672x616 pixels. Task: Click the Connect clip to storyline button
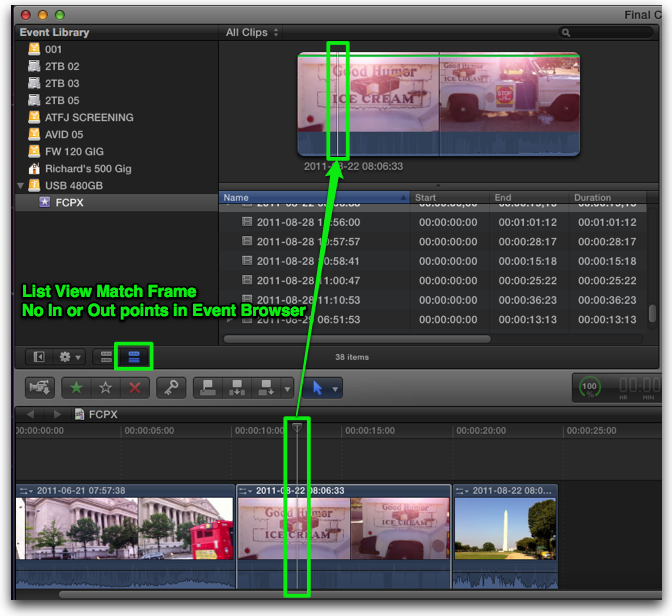[x=208, y=388]
